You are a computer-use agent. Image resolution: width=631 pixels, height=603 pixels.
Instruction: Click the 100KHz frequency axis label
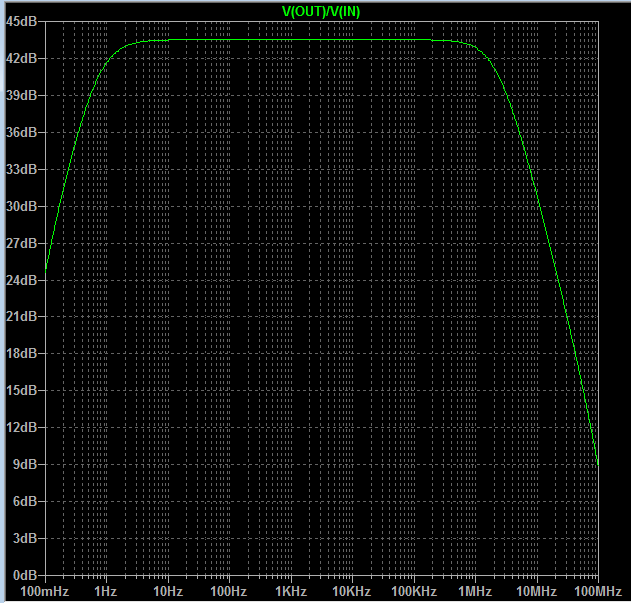(414, 591)
